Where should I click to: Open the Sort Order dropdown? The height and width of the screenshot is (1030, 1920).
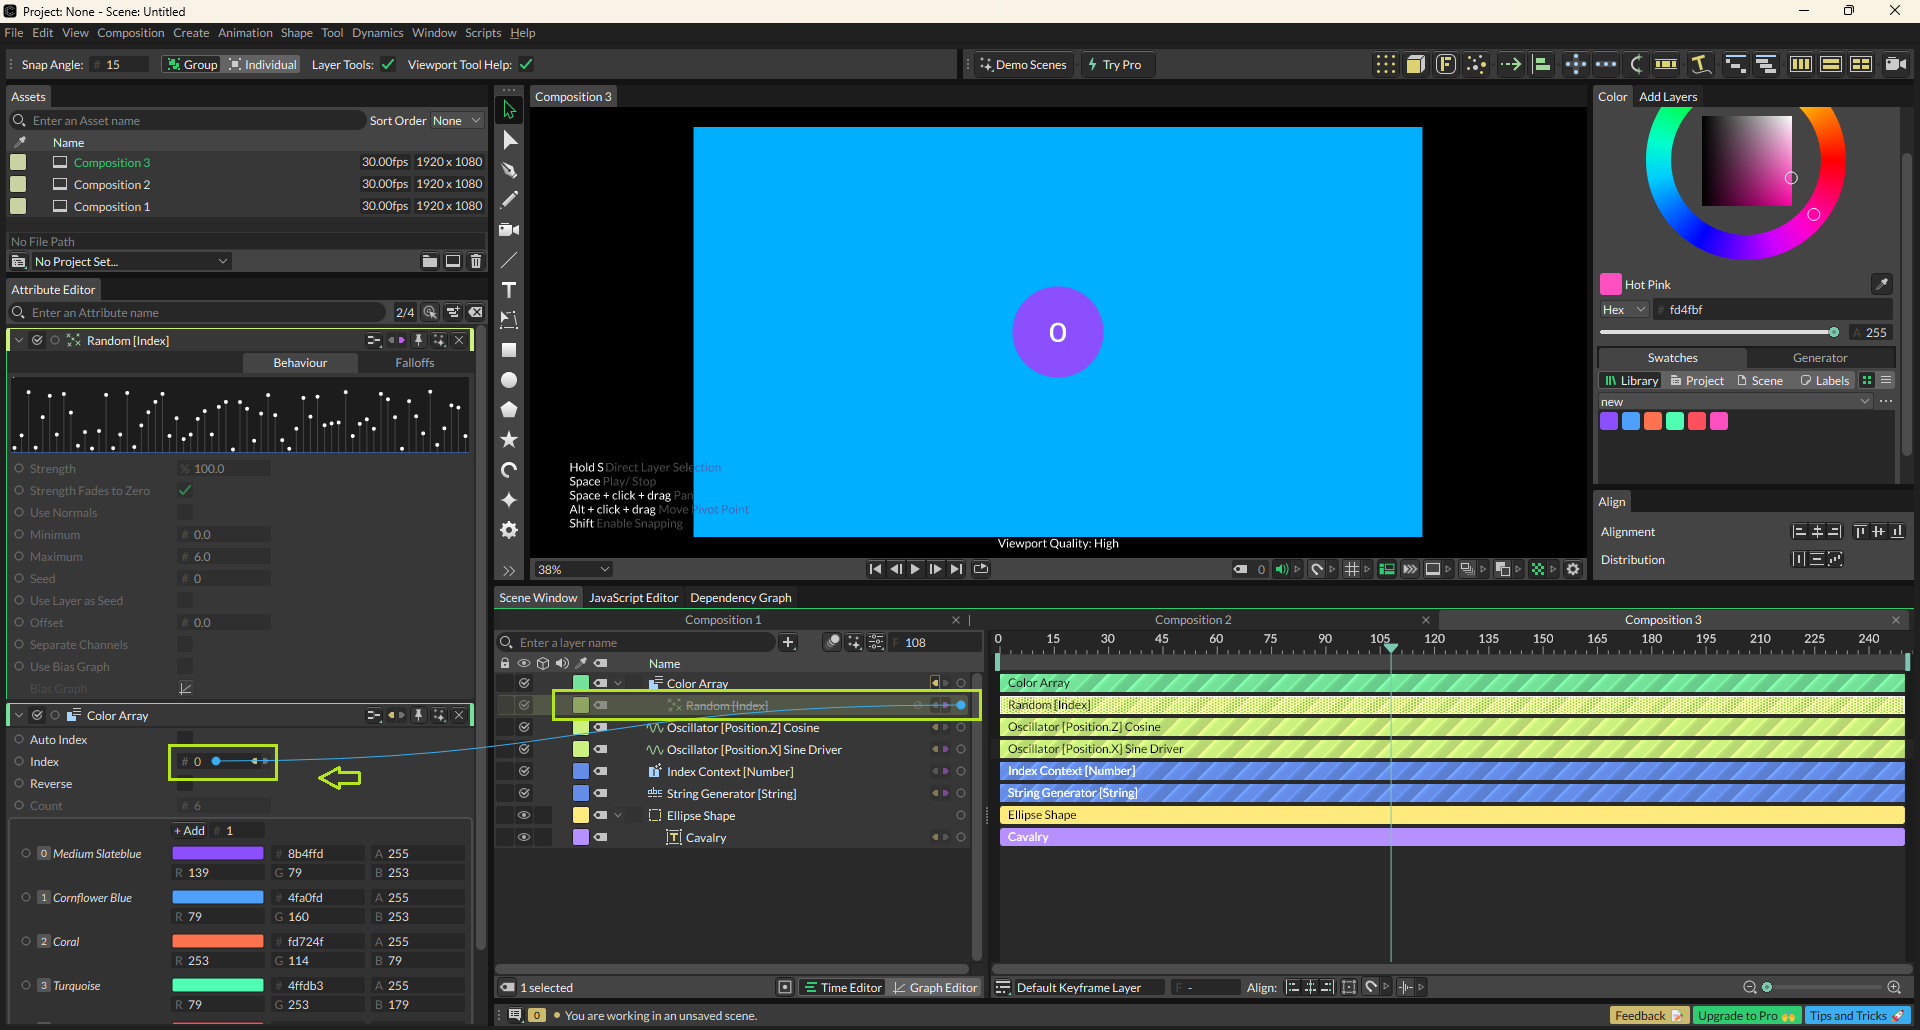point(456,121)
